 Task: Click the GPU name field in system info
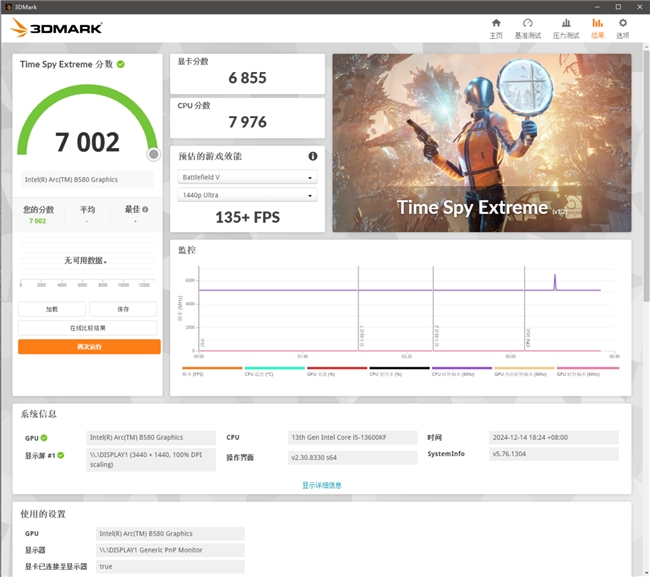tap(151, 437)
